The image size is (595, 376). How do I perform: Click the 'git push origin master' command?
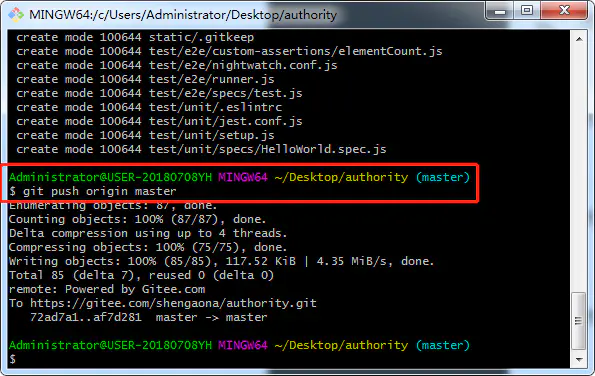pyautogui.click(x=99, y=191)
